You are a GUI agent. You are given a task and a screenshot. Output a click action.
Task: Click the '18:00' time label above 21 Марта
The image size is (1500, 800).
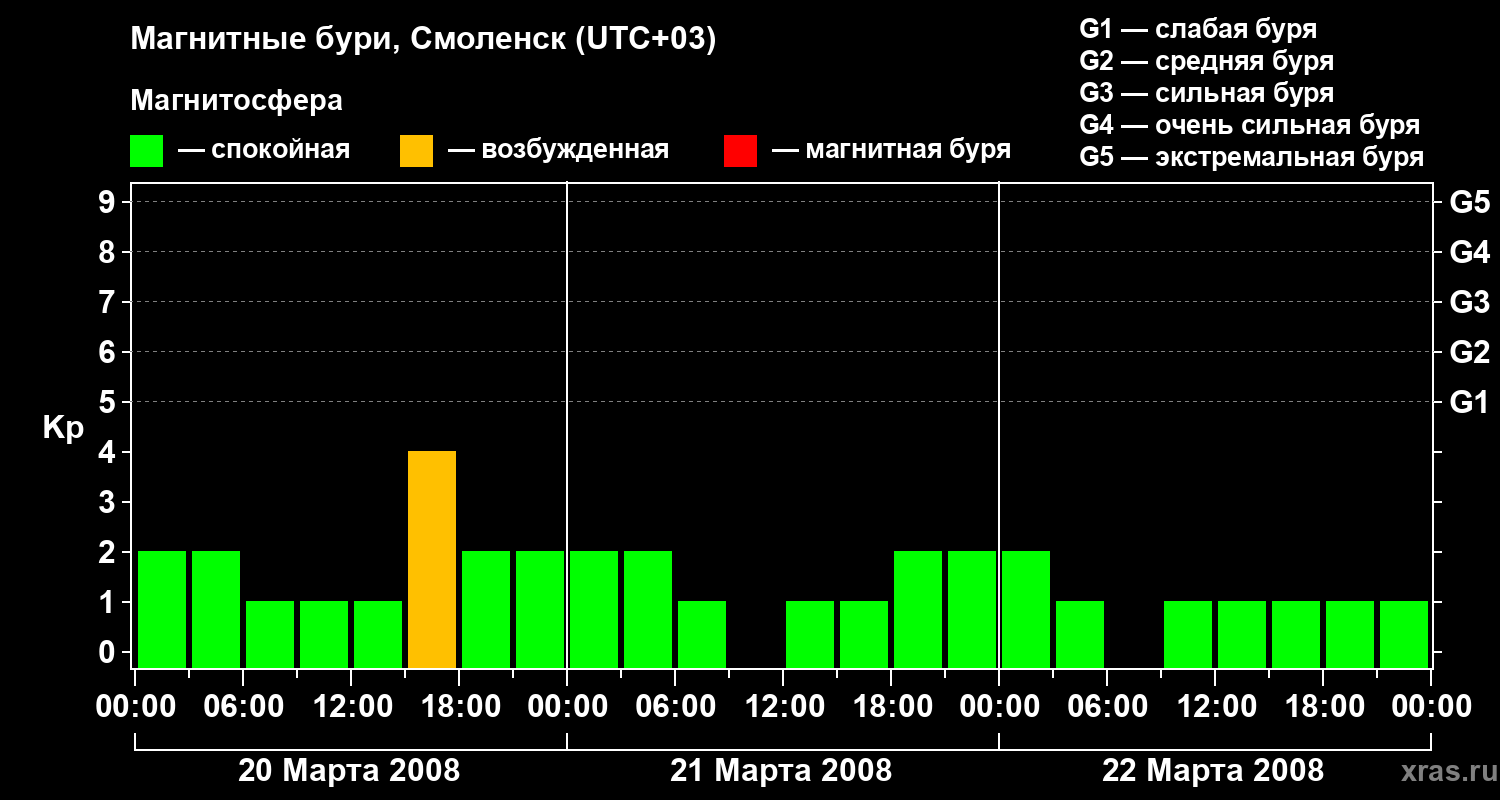[x=891, y=707]
